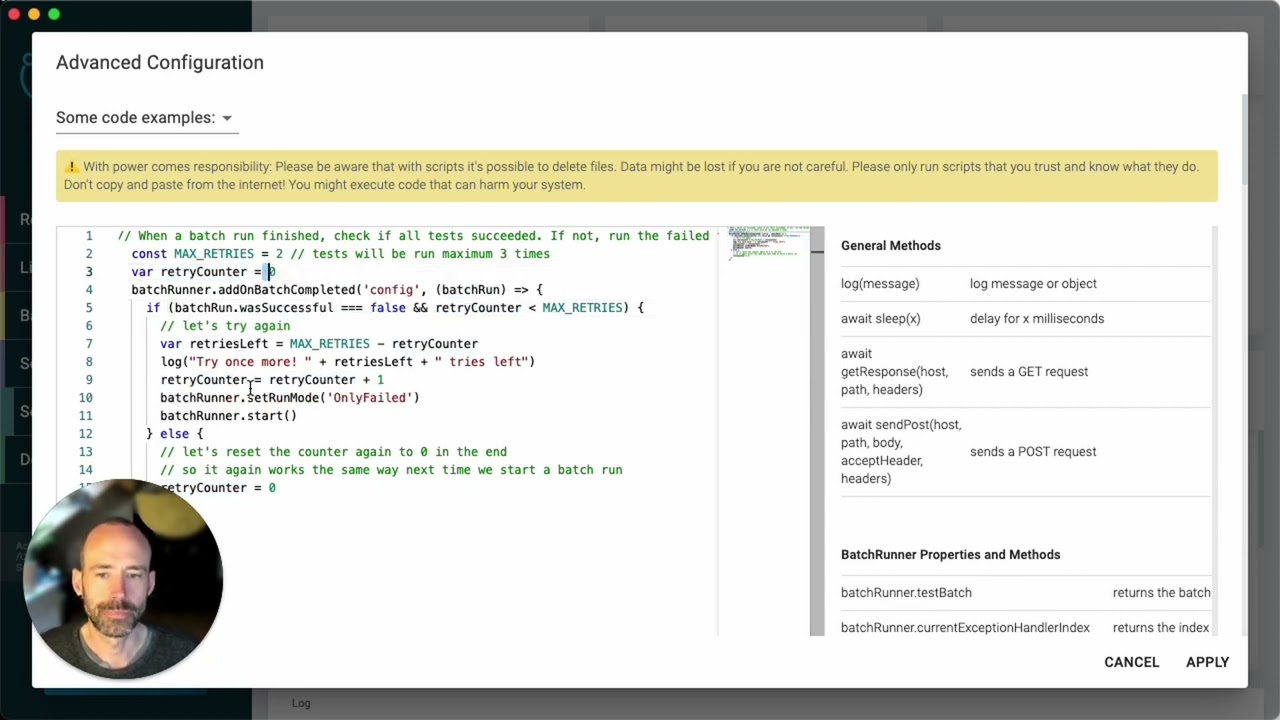Click the warning icon in yellow banner
Image resolution: width=1280 pixels, height=720 pixels.
tap(72, 167)
